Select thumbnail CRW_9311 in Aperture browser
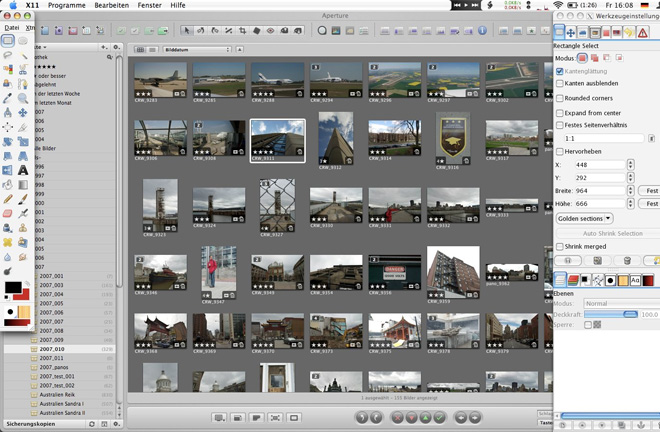 point(277,141)
